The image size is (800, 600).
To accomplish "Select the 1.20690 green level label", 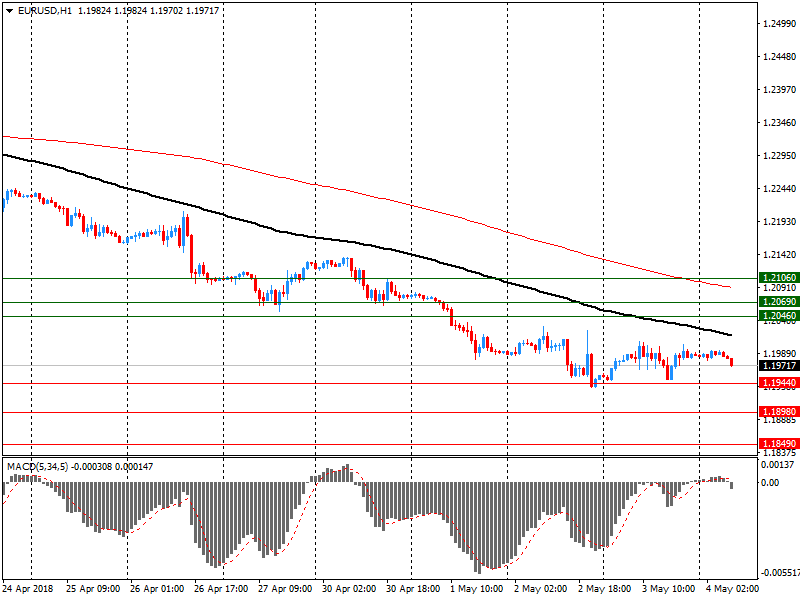I will point(779,302).
